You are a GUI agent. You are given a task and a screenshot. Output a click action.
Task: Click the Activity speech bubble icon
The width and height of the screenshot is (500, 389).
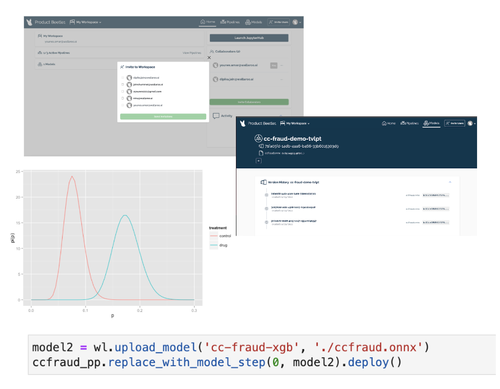(x=216, y=116)
